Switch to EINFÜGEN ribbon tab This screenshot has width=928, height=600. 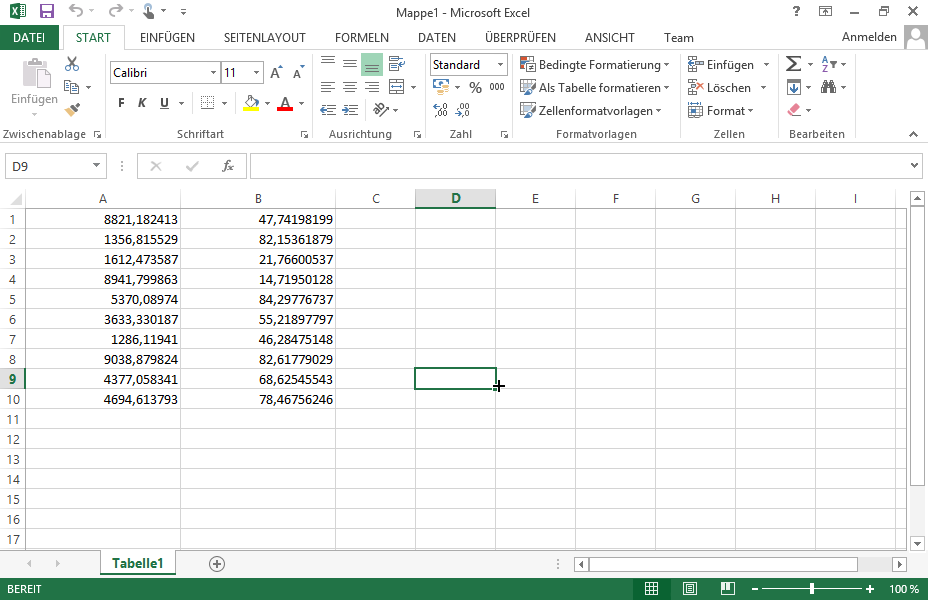tap(167, 37)
